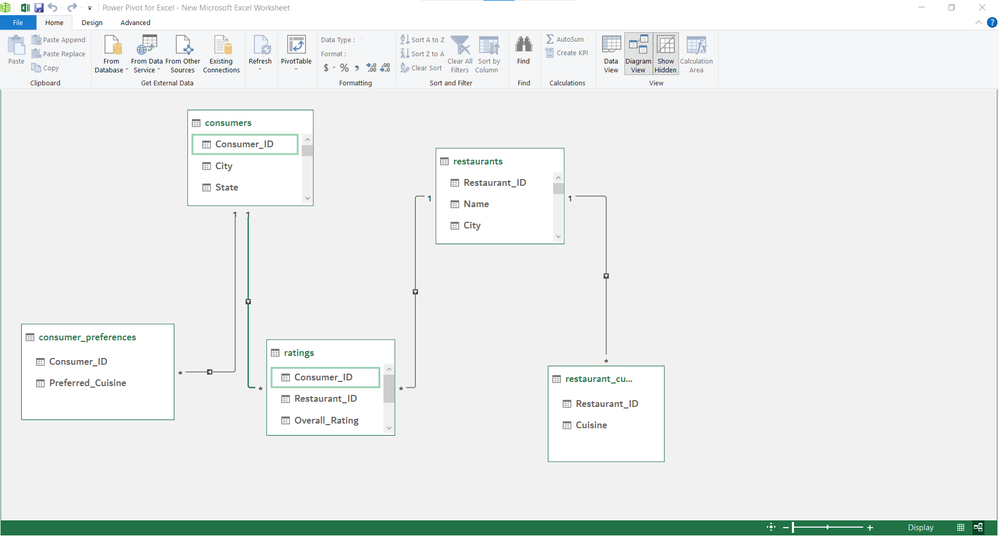This screenshot has width=999, height=536.
Task: Click the Refresh data button
Action: [x=260, y=52]
